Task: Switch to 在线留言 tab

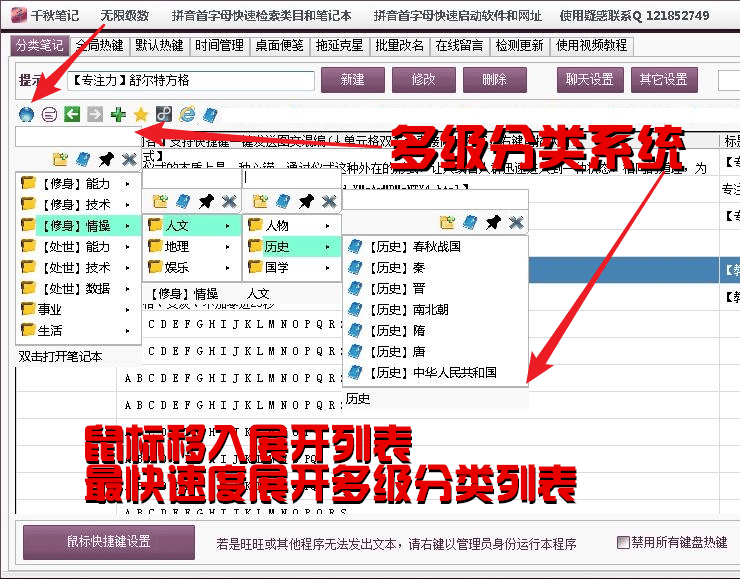Action: coord(459,45)
